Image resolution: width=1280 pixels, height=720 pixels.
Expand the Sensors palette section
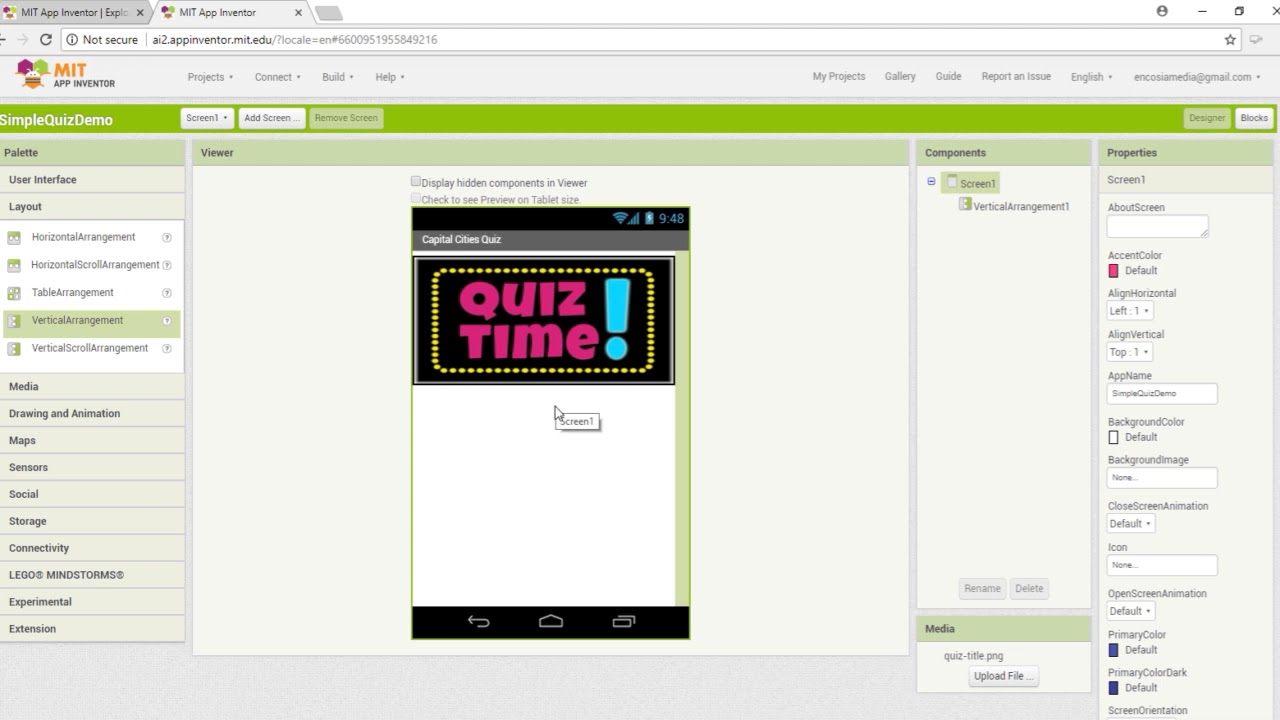click(92, 468)
